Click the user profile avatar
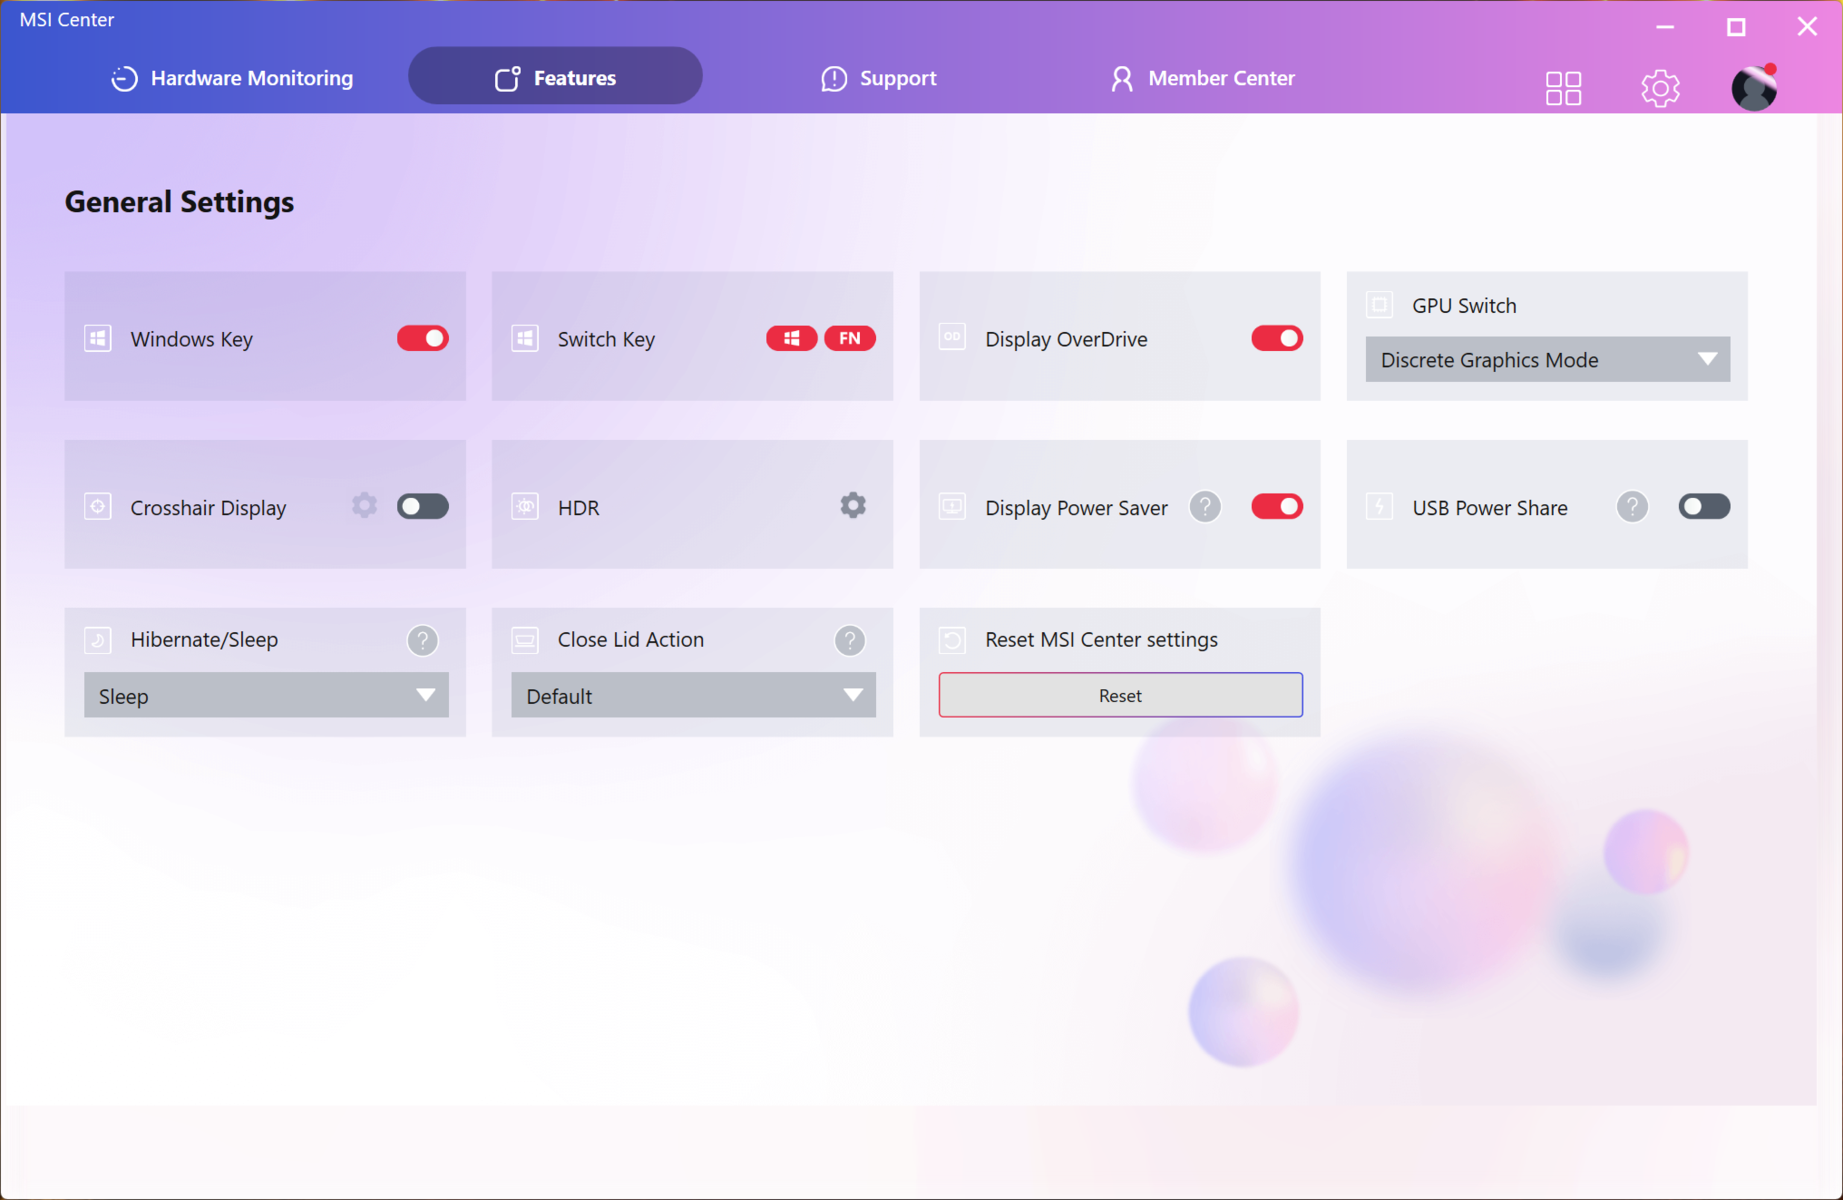 (1754, 88)
